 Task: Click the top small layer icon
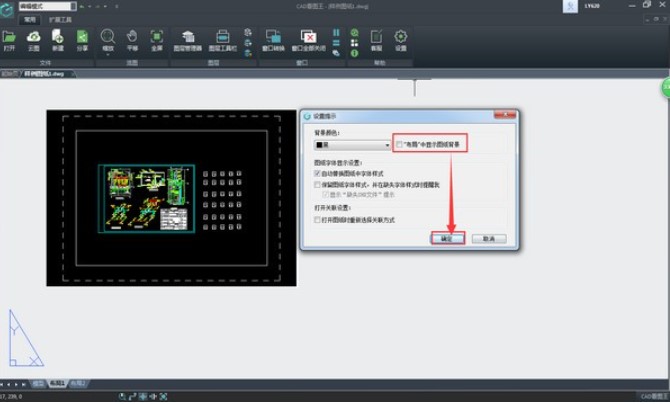click(x=248, y=32)
